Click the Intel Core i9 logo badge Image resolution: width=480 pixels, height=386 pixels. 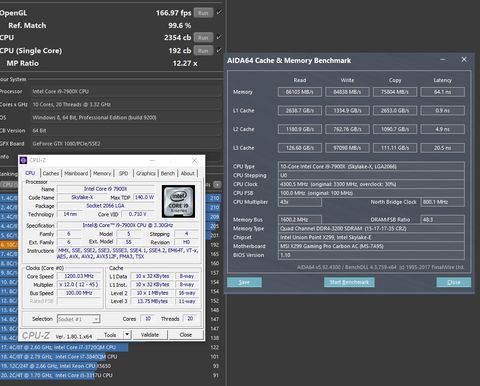[x=178, y=201]
